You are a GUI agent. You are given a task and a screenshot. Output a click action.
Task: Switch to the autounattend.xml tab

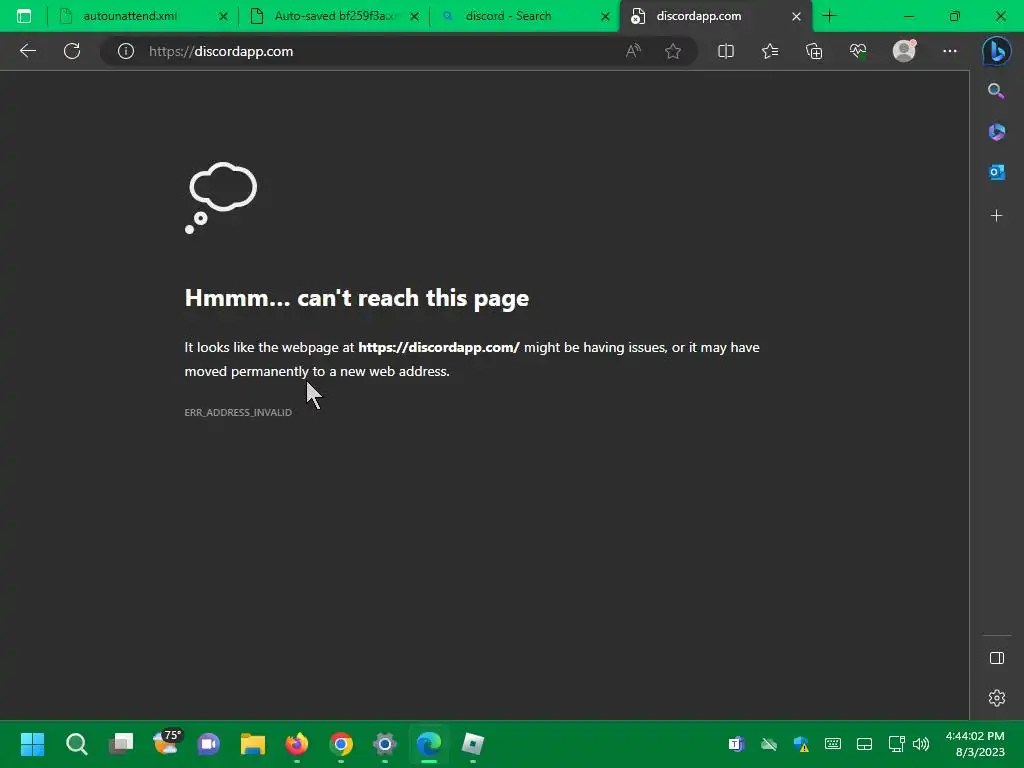[143, 16]
